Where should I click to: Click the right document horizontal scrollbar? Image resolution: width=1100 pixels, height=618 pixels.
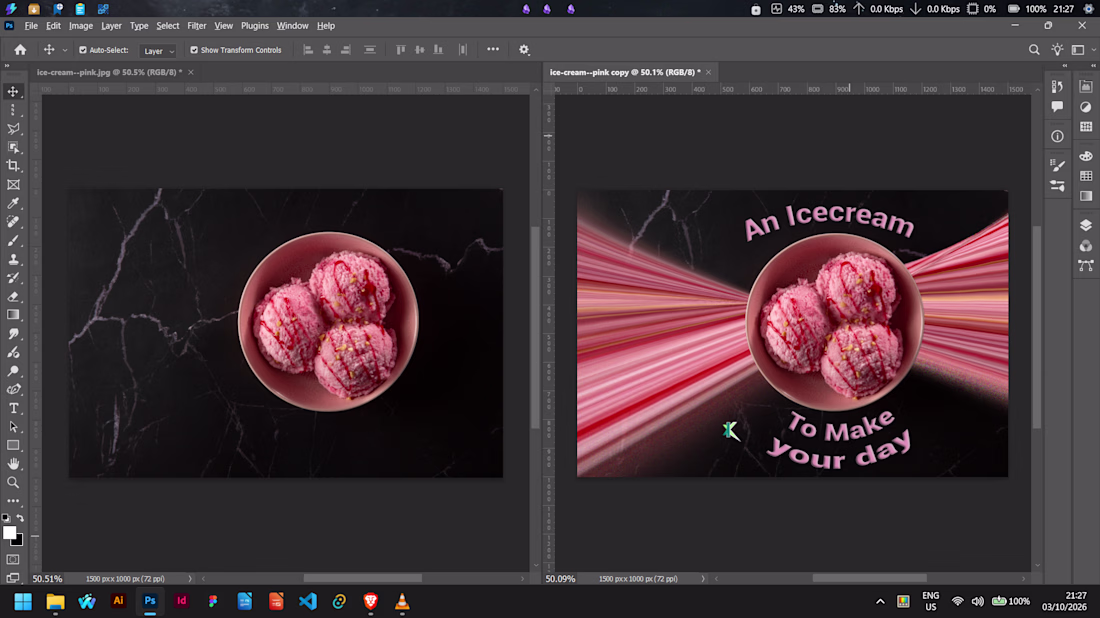click(870, 579)
